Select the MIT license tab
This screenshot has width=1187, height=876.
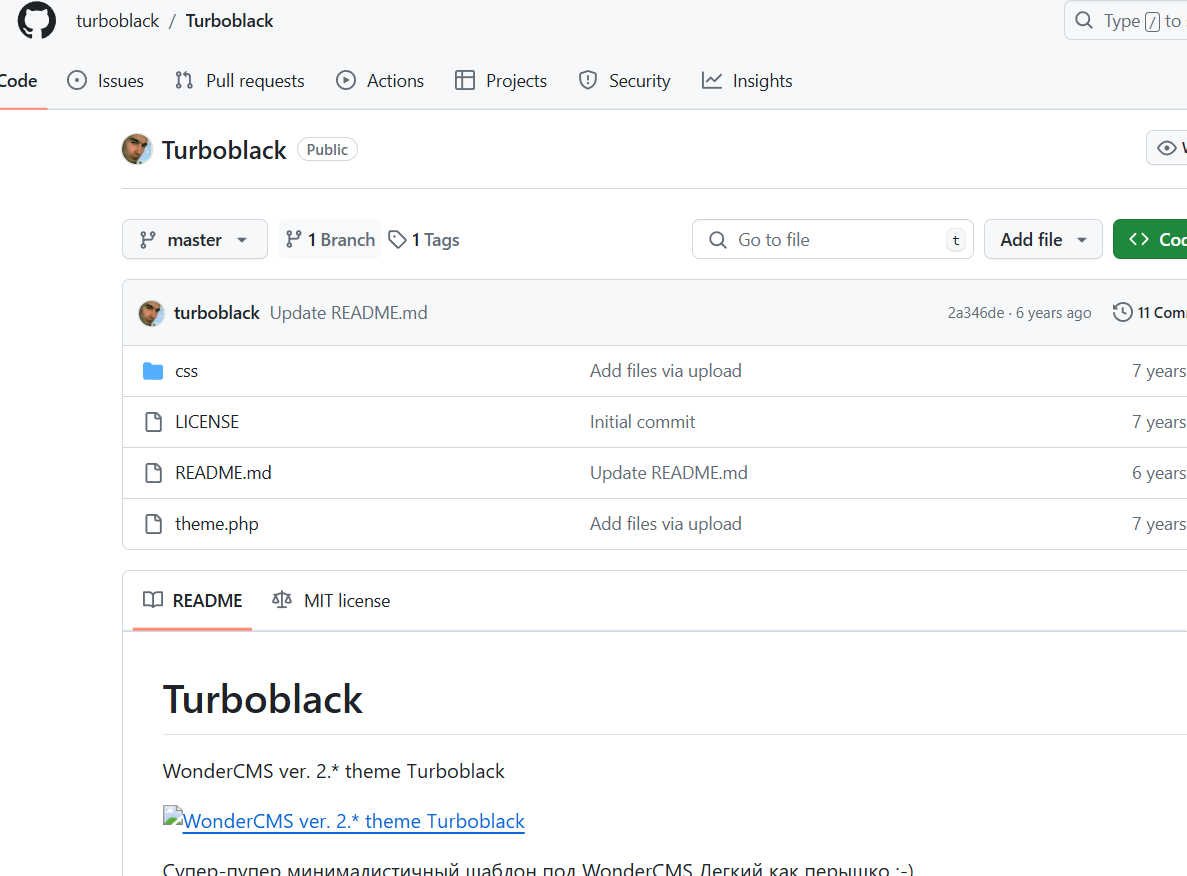coord(332,600)
